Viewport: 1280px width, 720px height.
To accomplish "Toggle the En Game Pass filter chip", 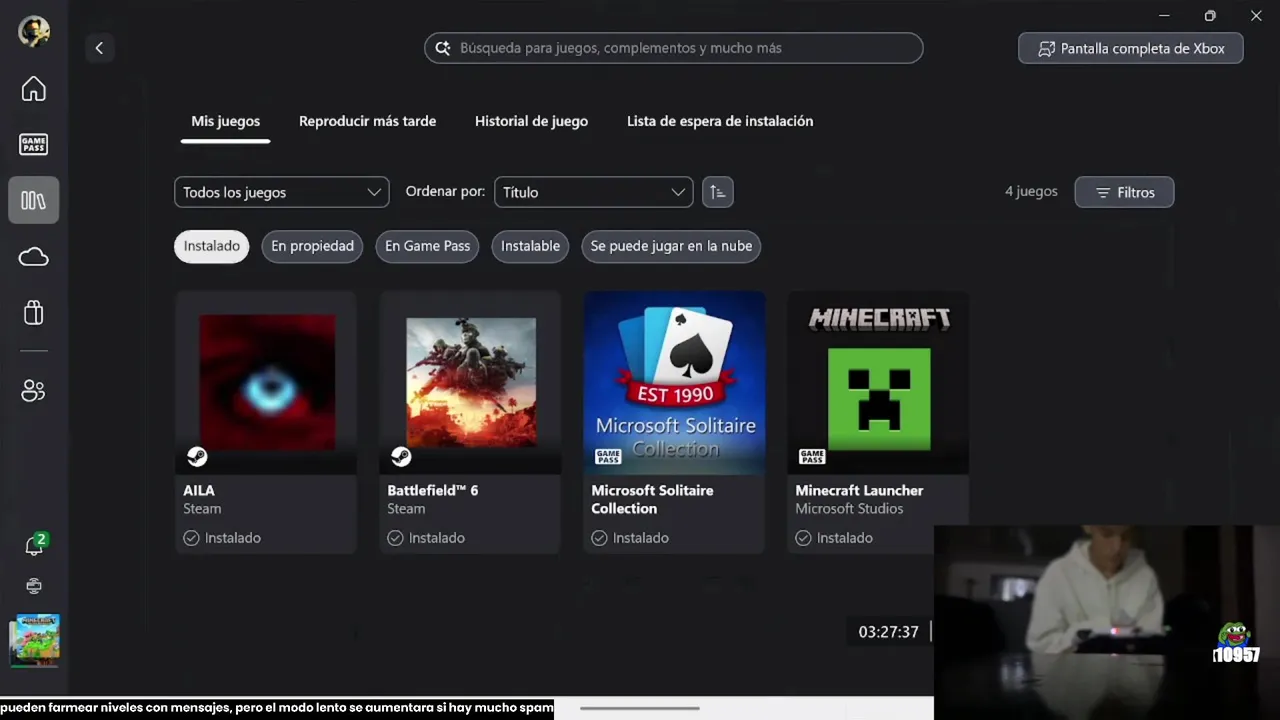I will click(427, 246).
